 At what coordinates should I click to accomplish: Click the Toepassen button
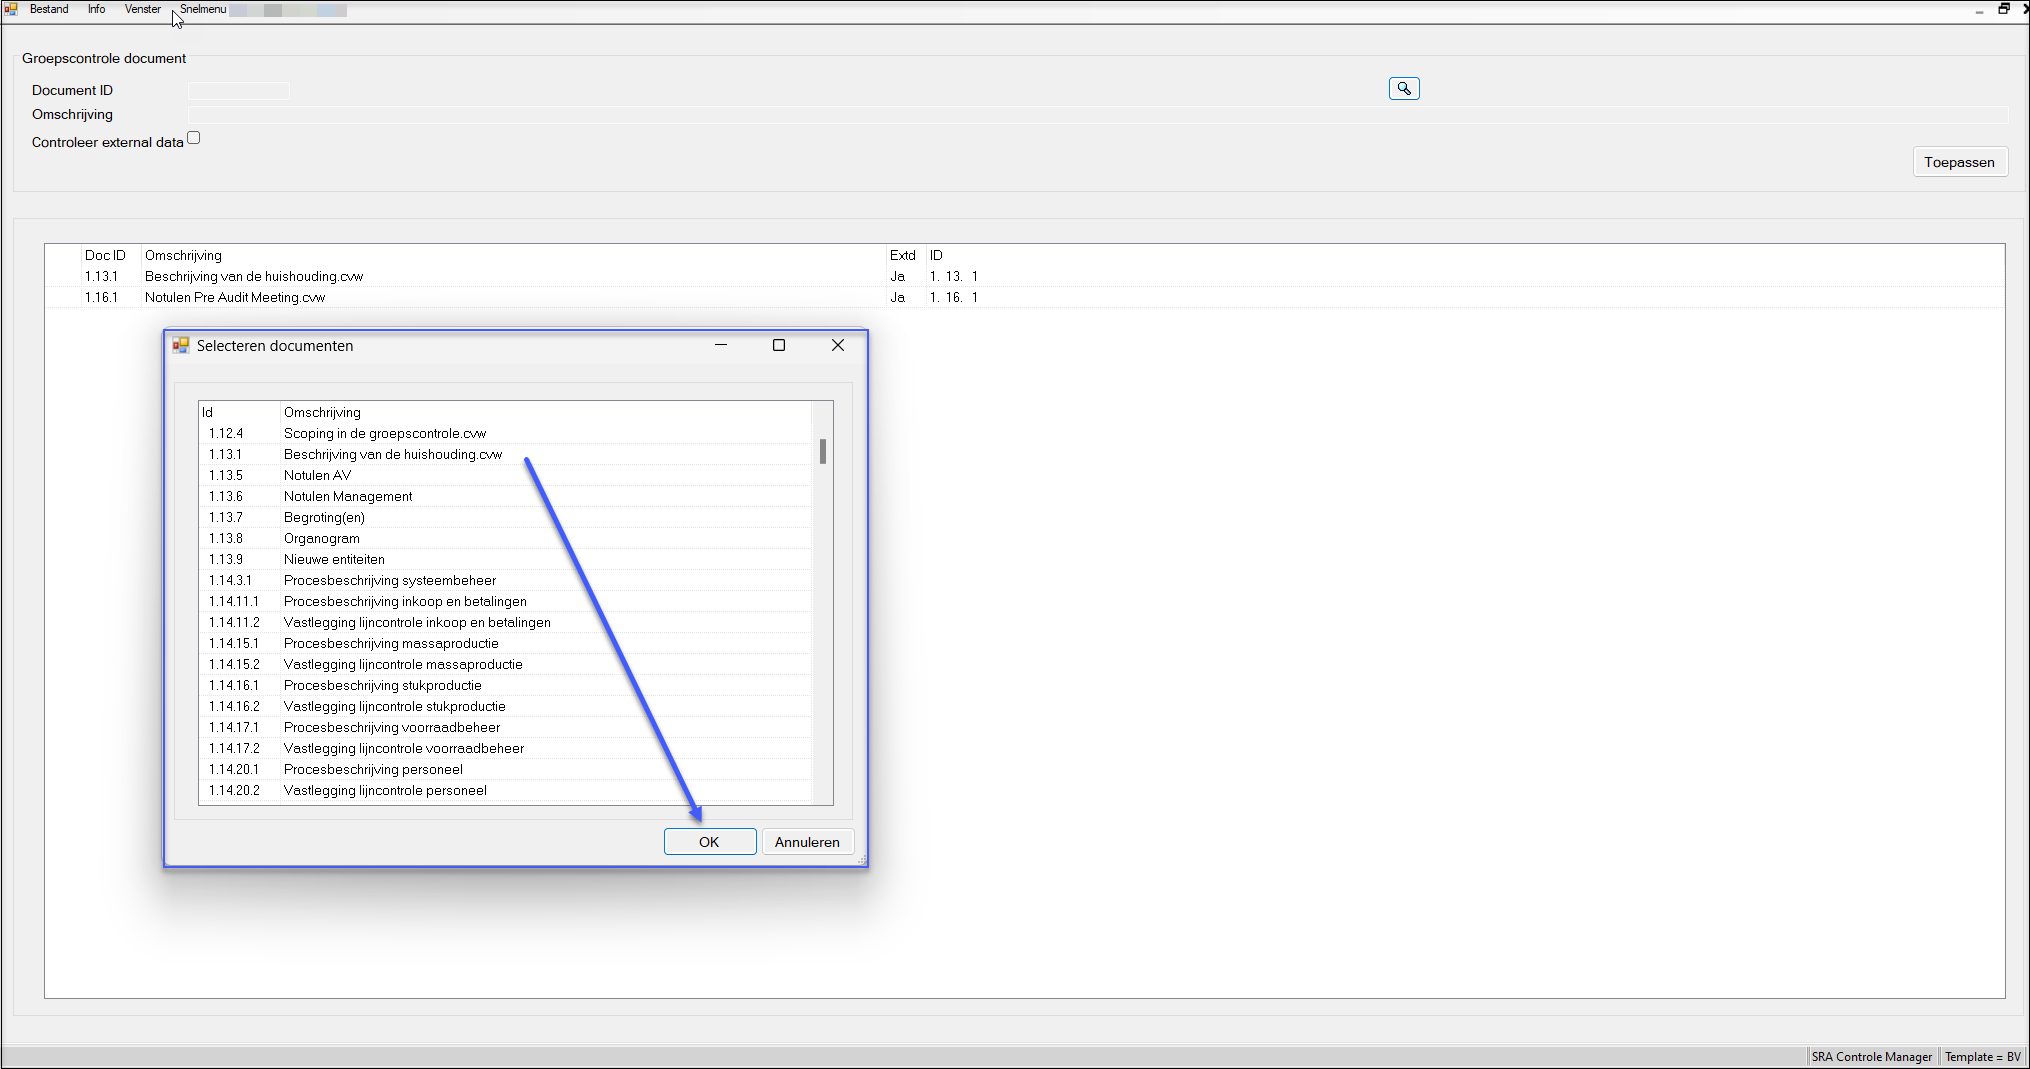(1959, 162)
